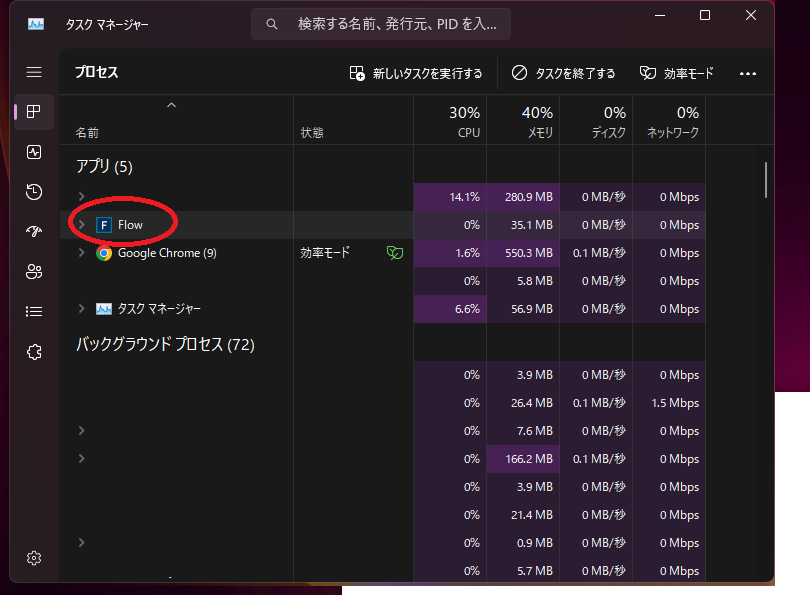Click the 550.3 MB memory cell
Viewport: 810px width, 595px height.
tap(523, 253)
